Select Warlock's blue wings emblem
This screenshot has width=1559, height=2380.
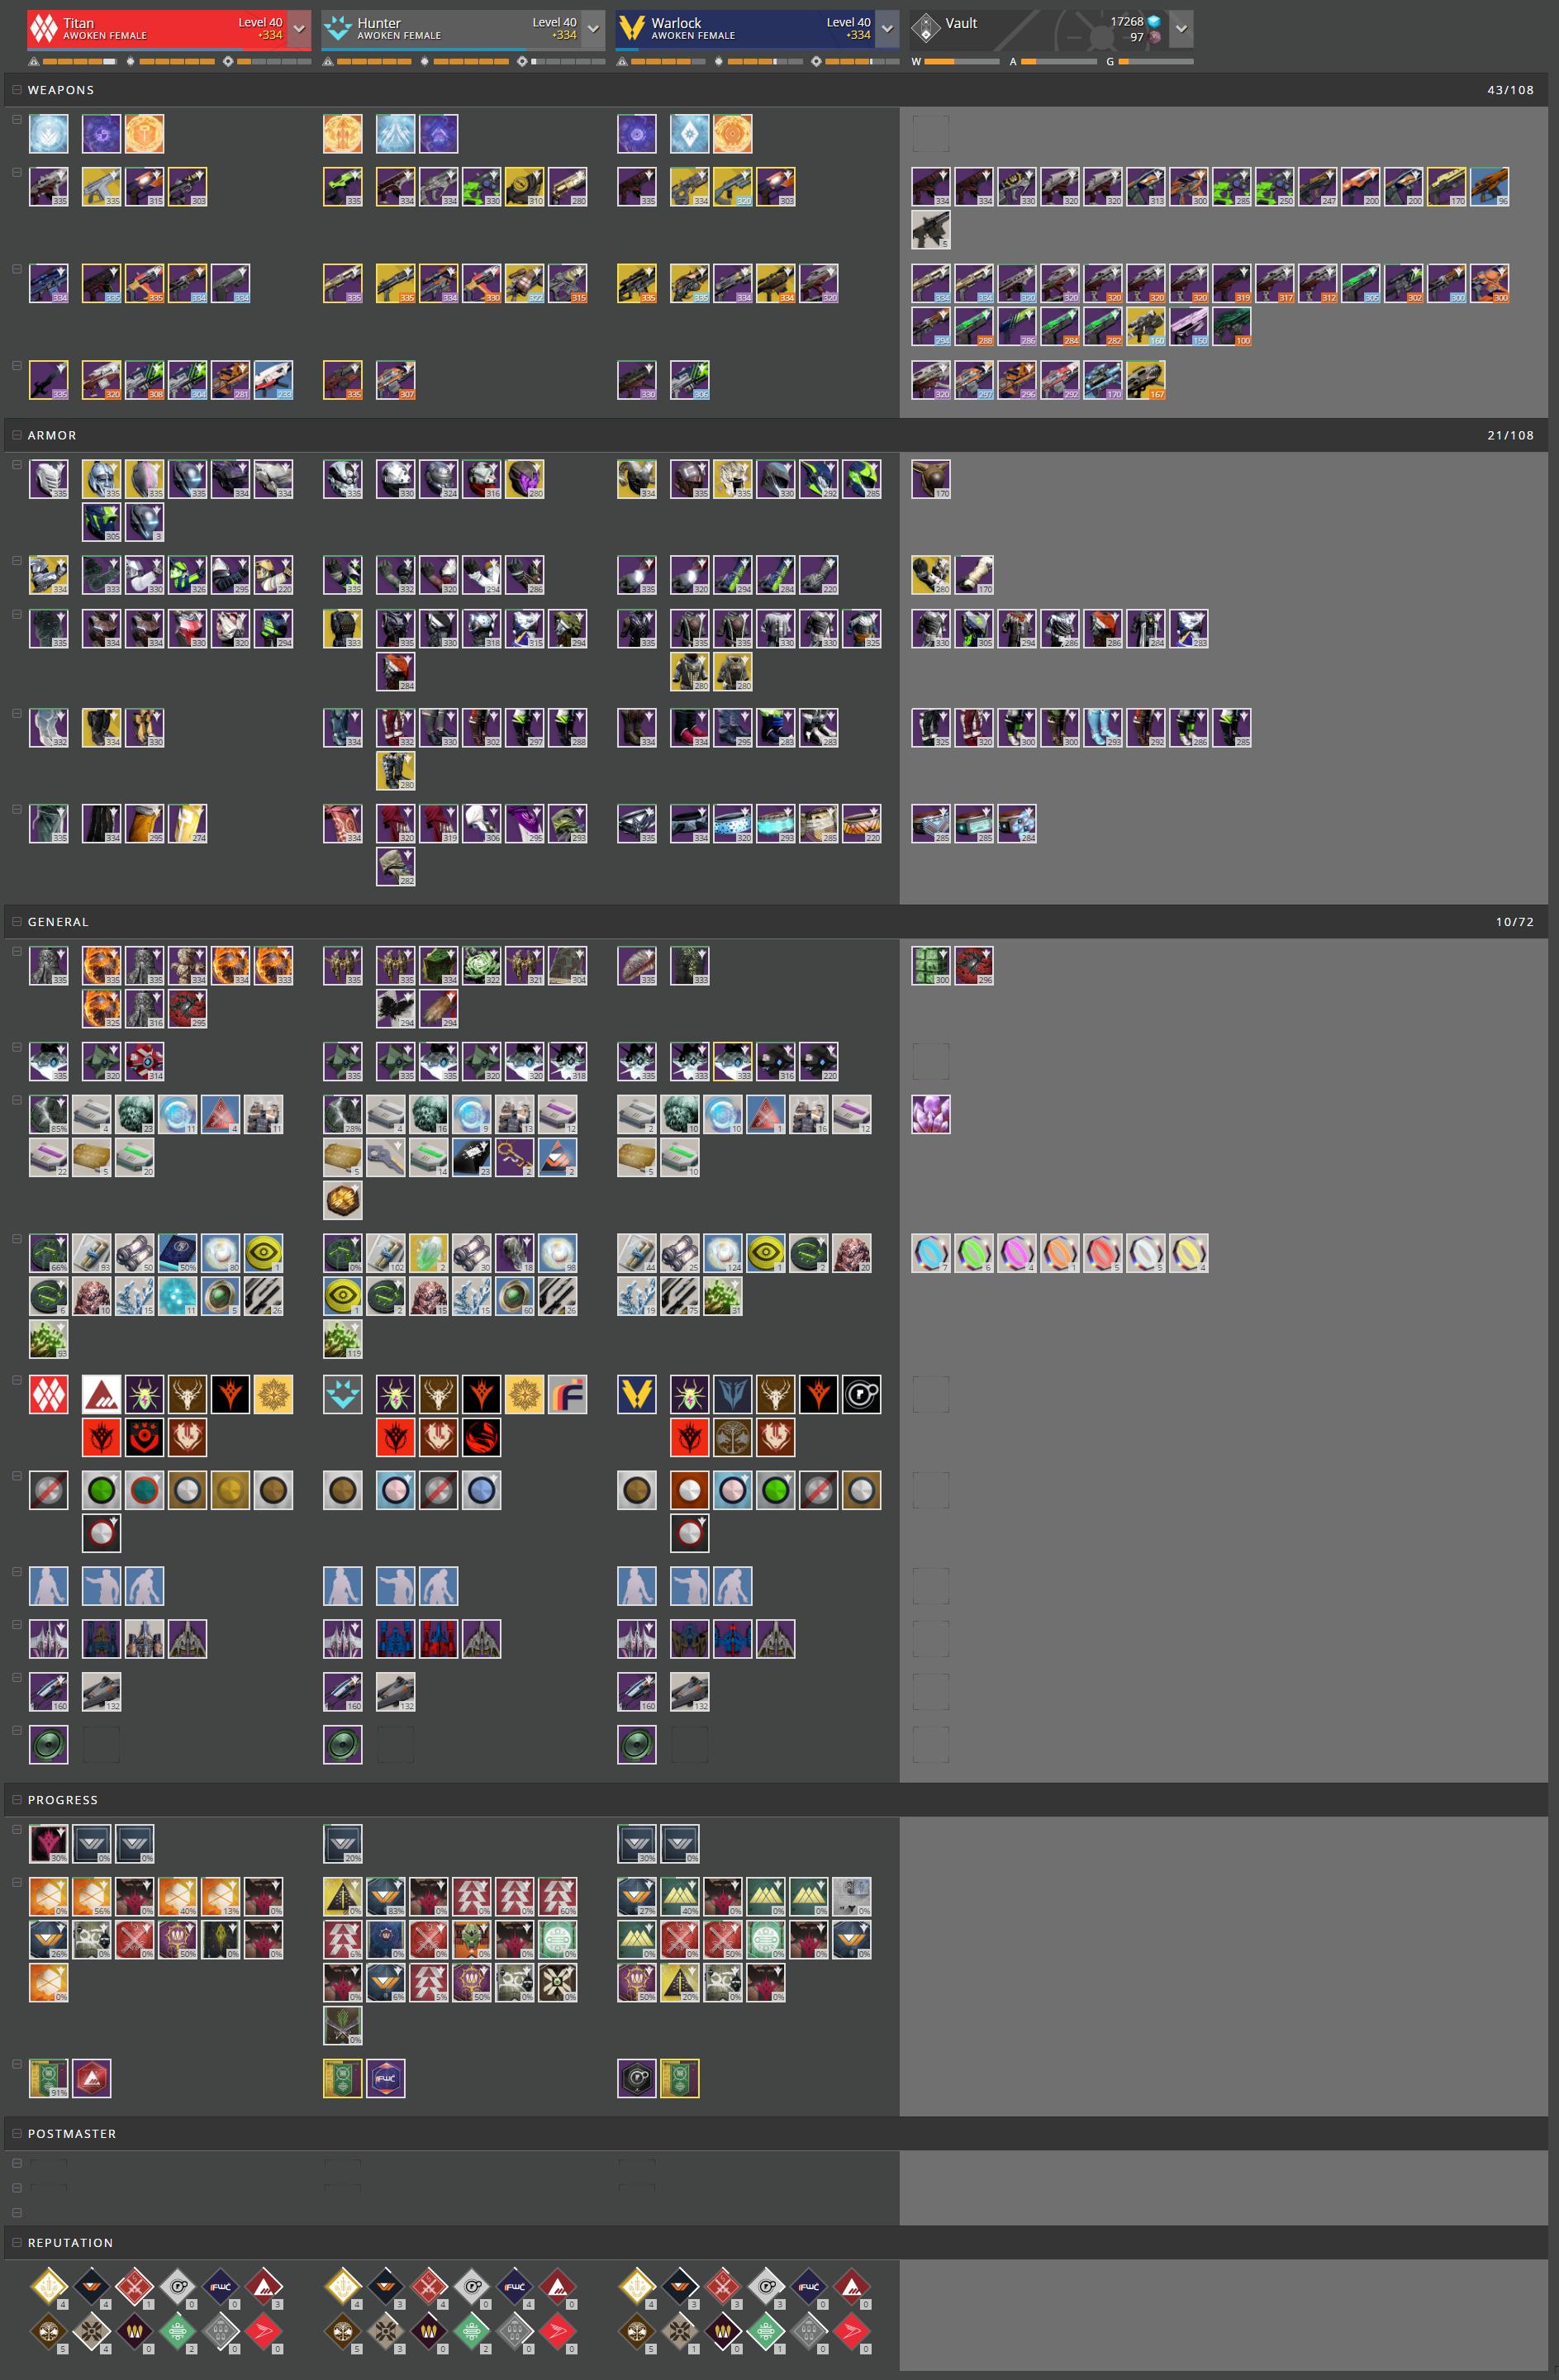coord(732,1394)
